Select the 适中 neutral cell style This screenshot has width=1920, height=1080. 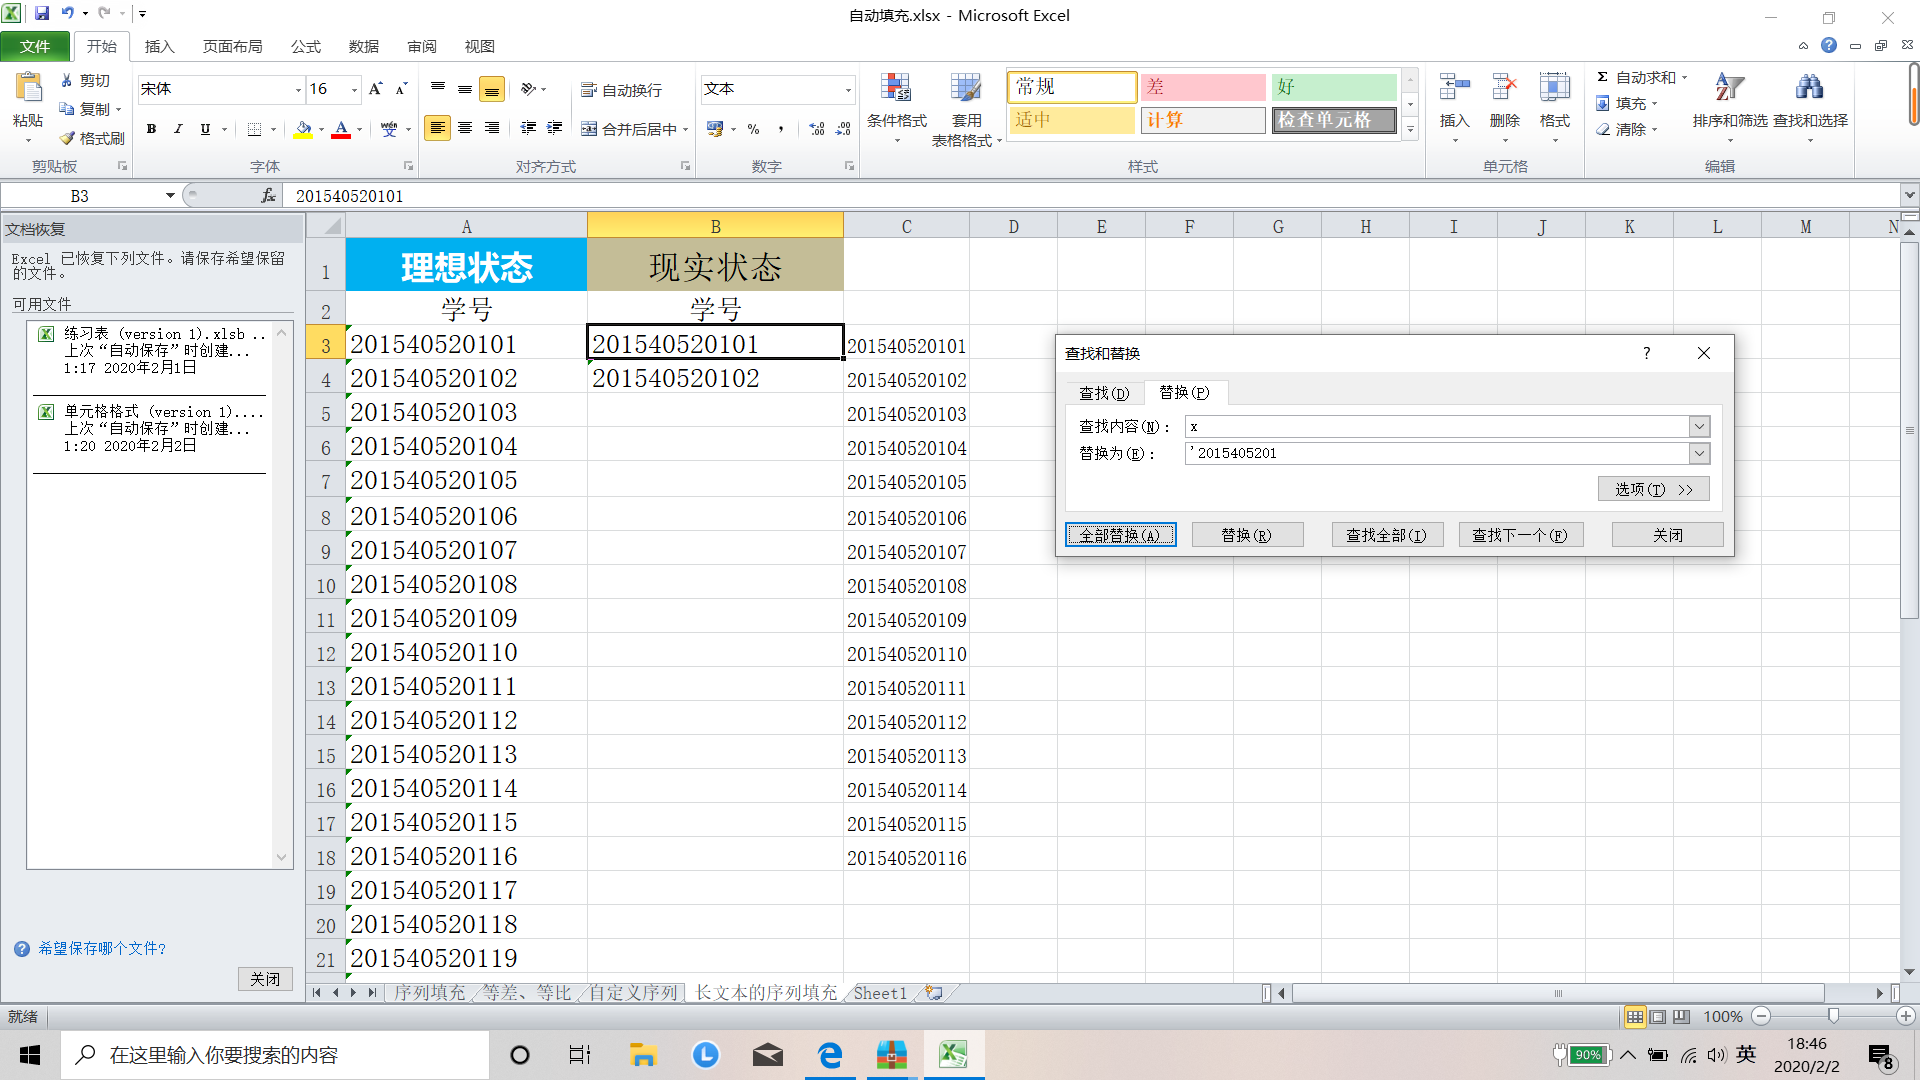pos(1072,120)
